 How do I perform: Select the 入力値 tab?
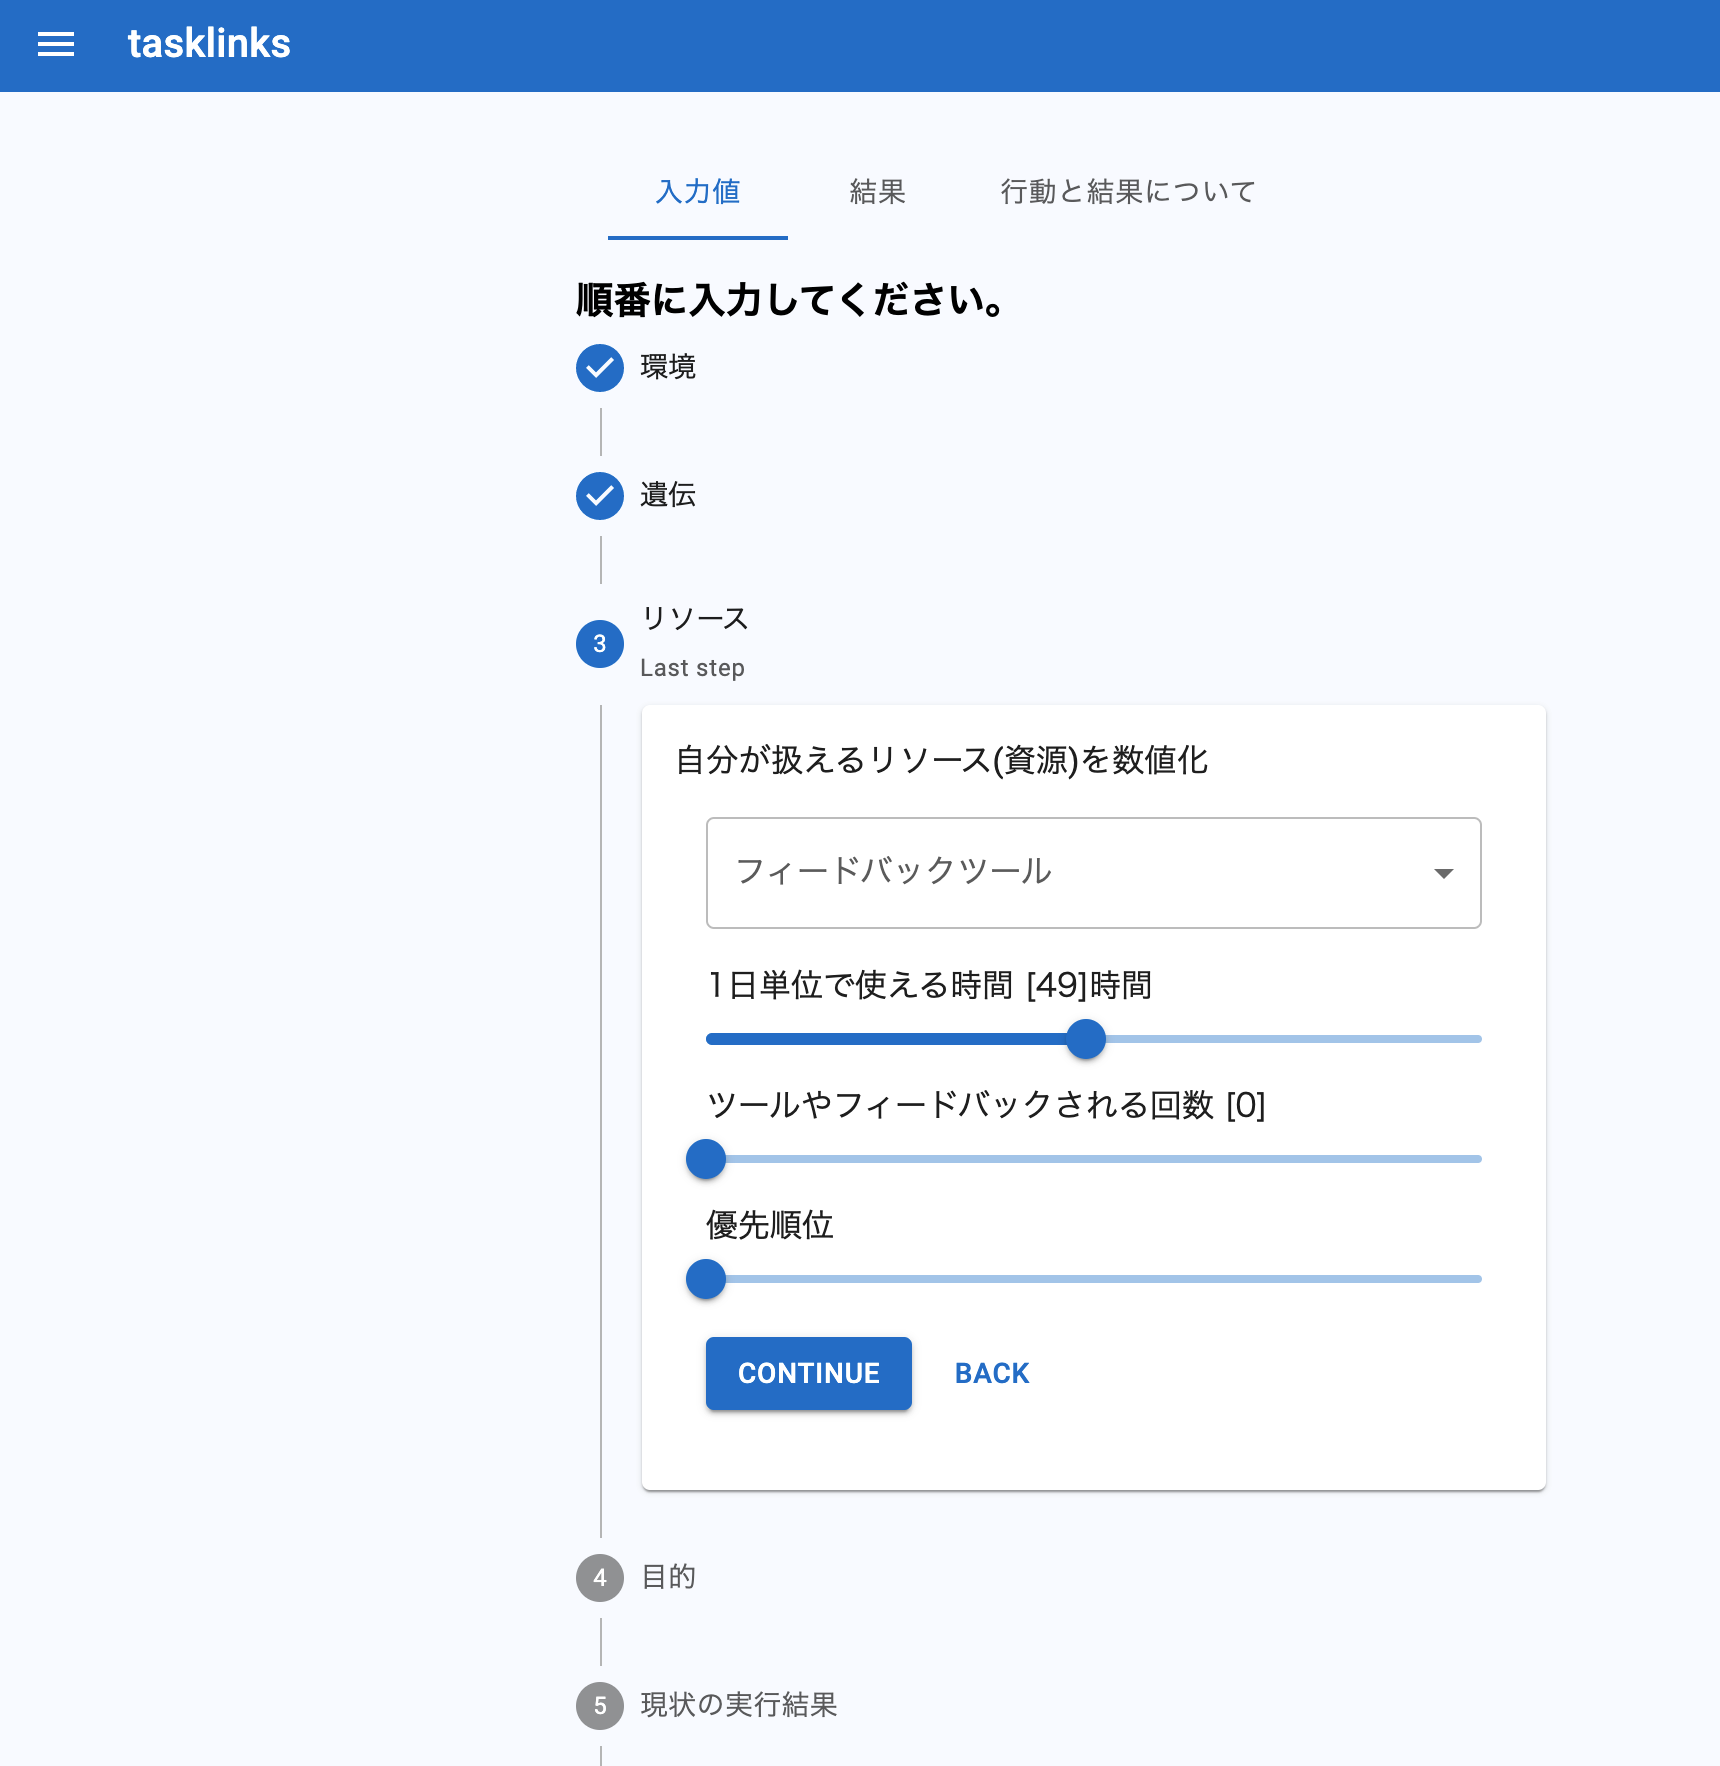pyautogui.click(x=697, y=192)
